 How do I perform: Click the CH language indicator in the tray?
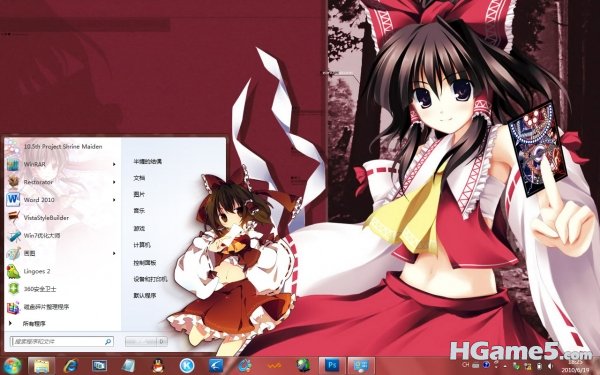[x=465, y=365]
